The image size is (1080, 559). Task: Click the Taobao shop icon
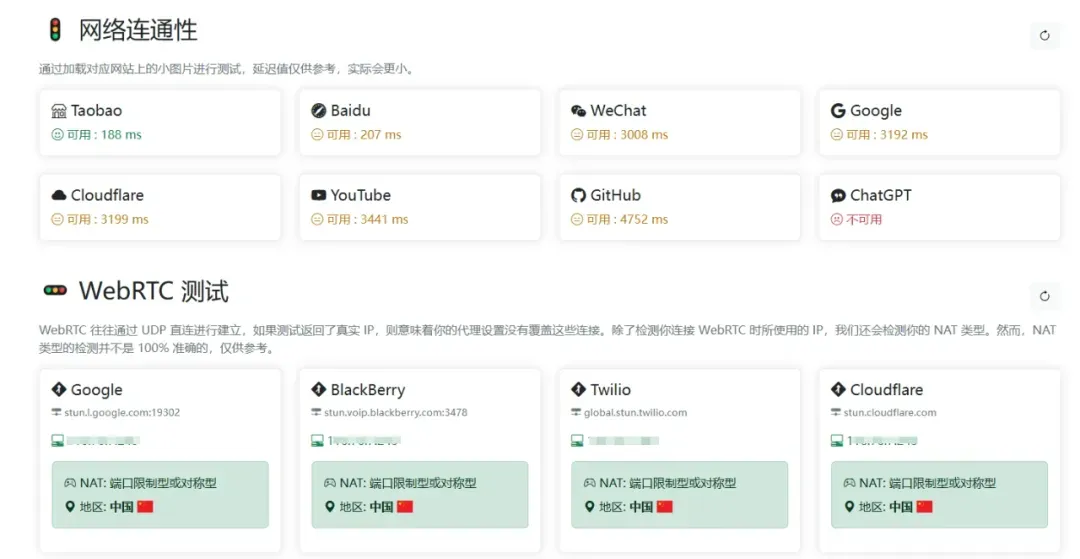59,111
